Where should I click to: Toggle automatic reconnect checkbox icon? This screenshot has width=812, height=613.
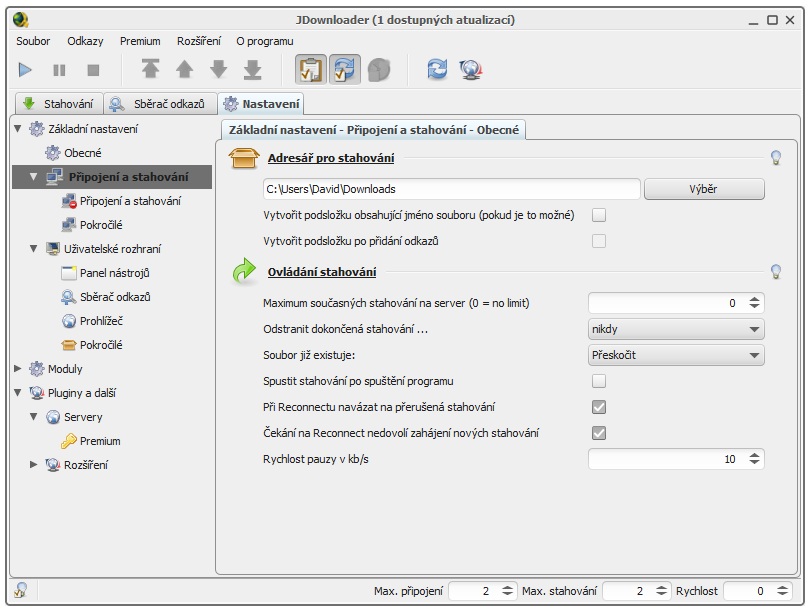pos(344,69)
